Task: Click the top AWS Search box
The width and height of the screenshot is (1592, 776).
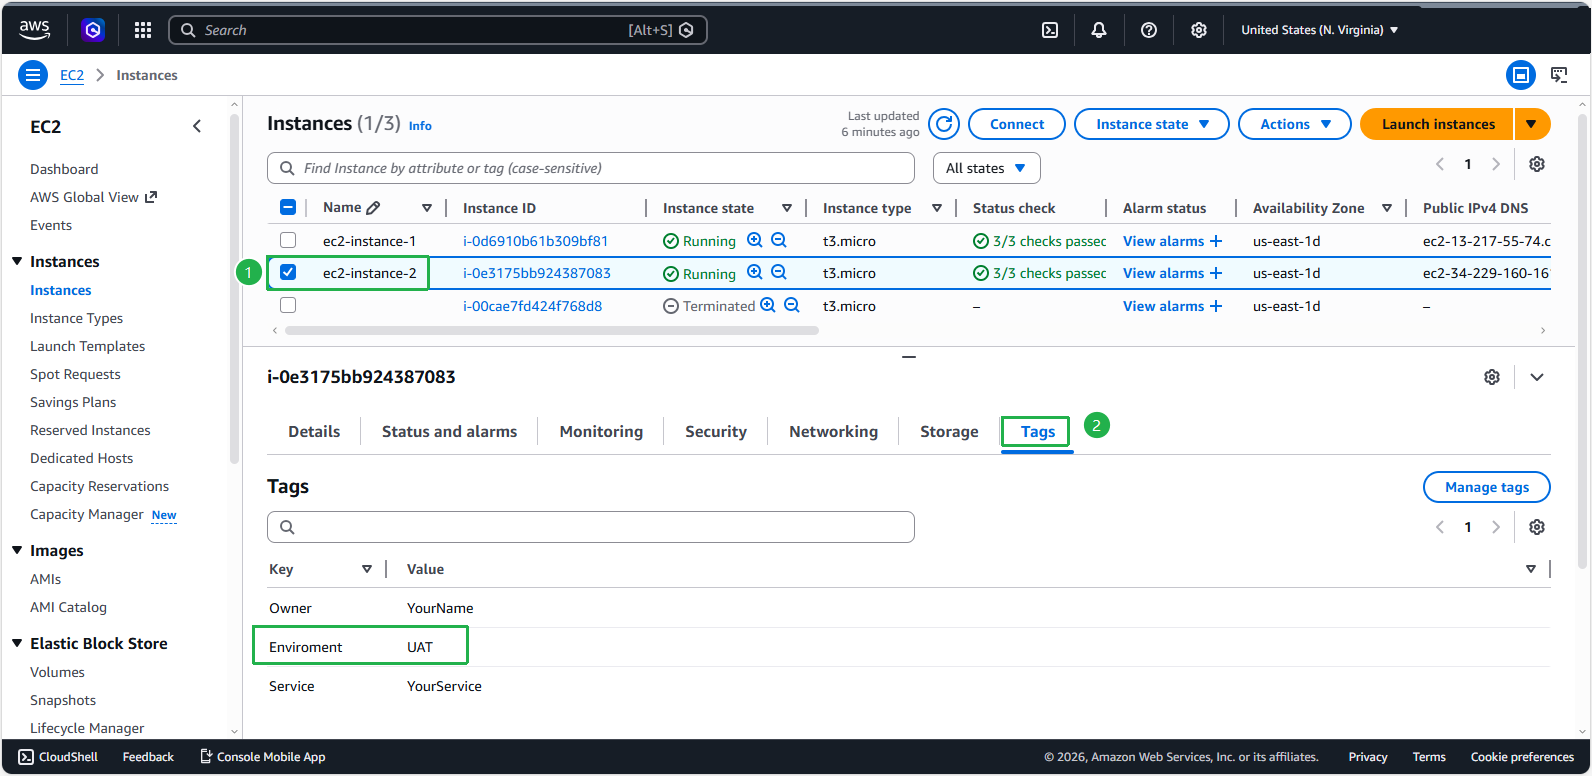Action: [438, 30]
